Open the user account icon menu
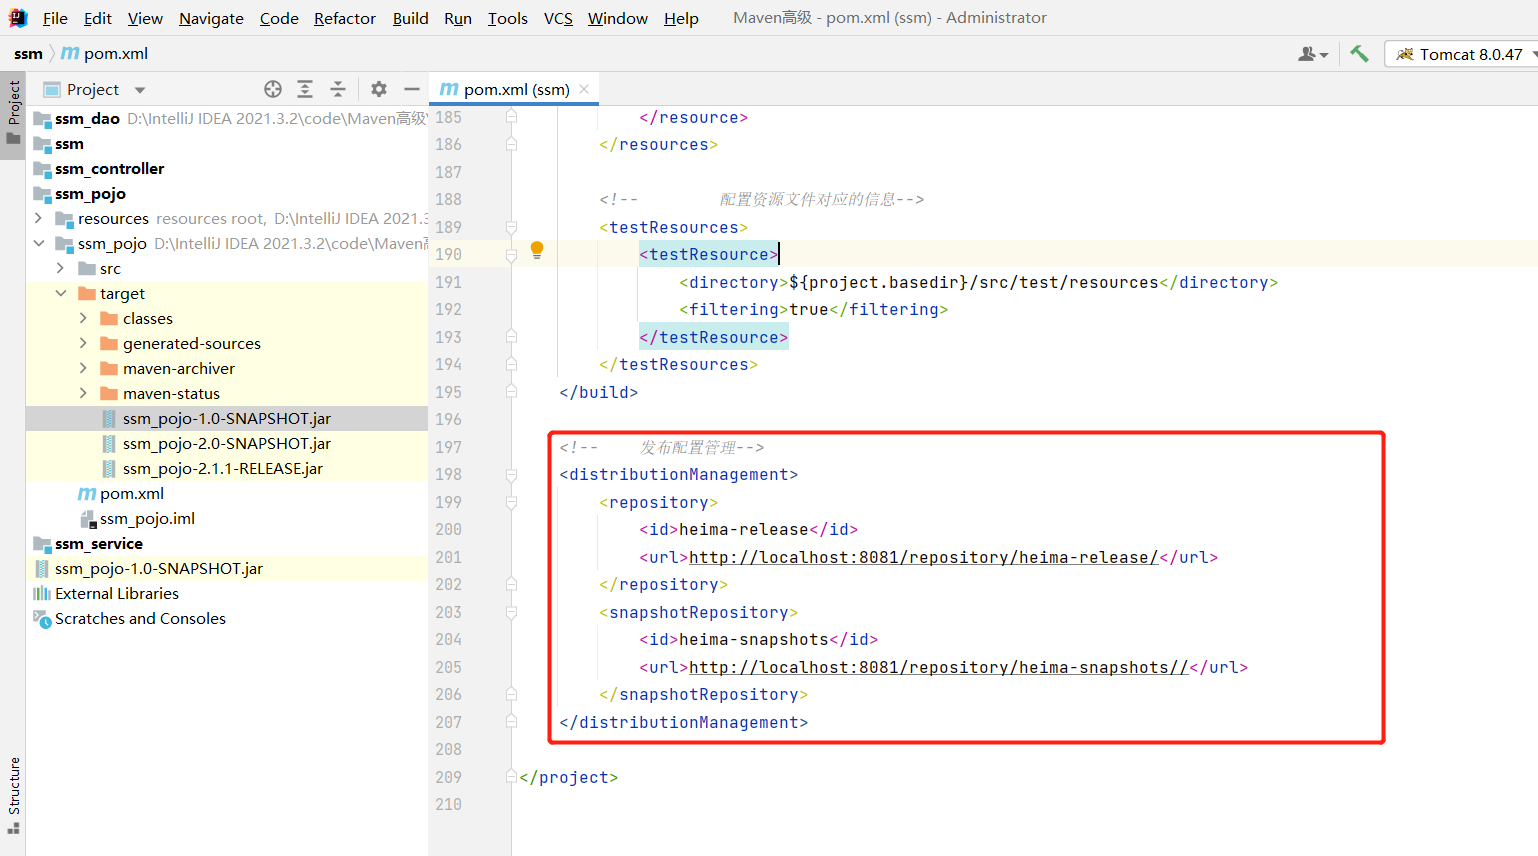 1312,54
